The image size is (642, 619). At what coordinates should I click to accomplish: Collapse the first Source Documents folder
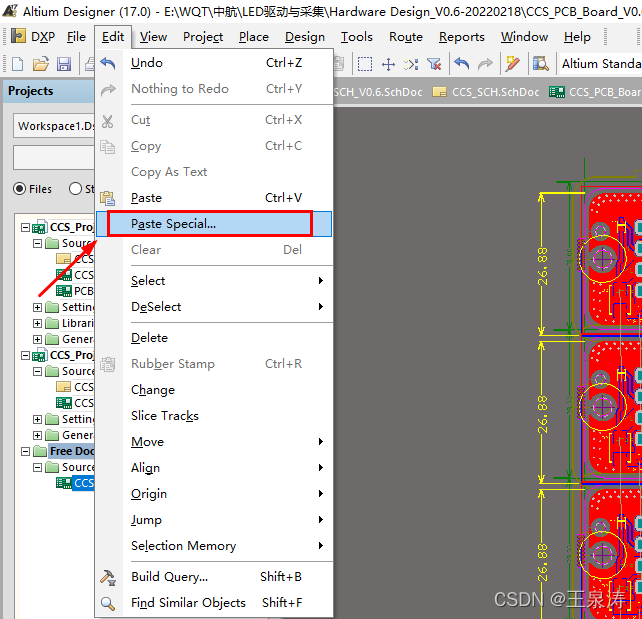click(x=37, y=243)
